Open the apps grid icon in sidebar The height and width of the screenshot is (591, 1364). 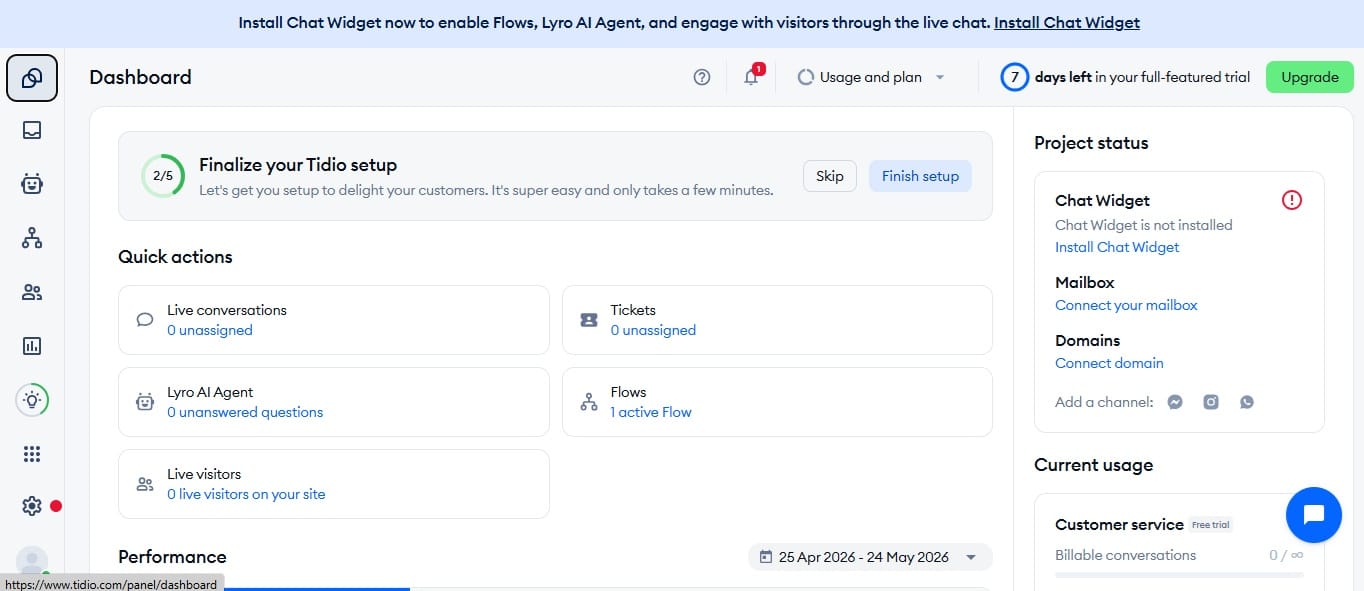(x=32, y=454)
